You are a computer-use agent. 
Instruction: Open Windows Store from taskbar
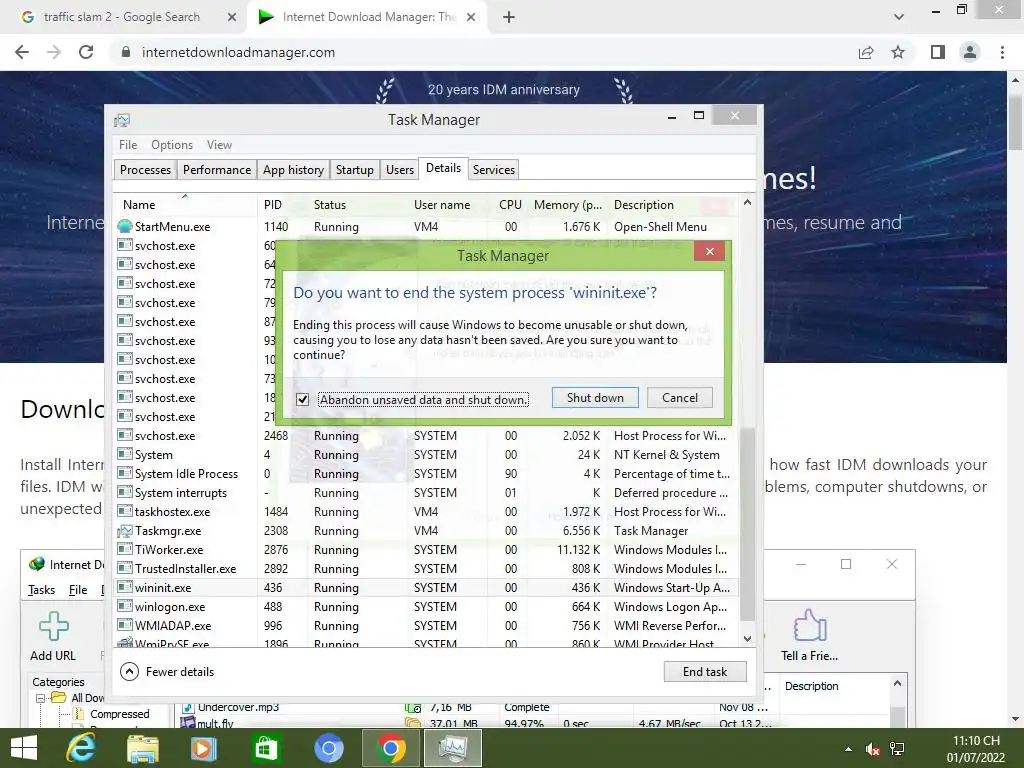point(265,748)
